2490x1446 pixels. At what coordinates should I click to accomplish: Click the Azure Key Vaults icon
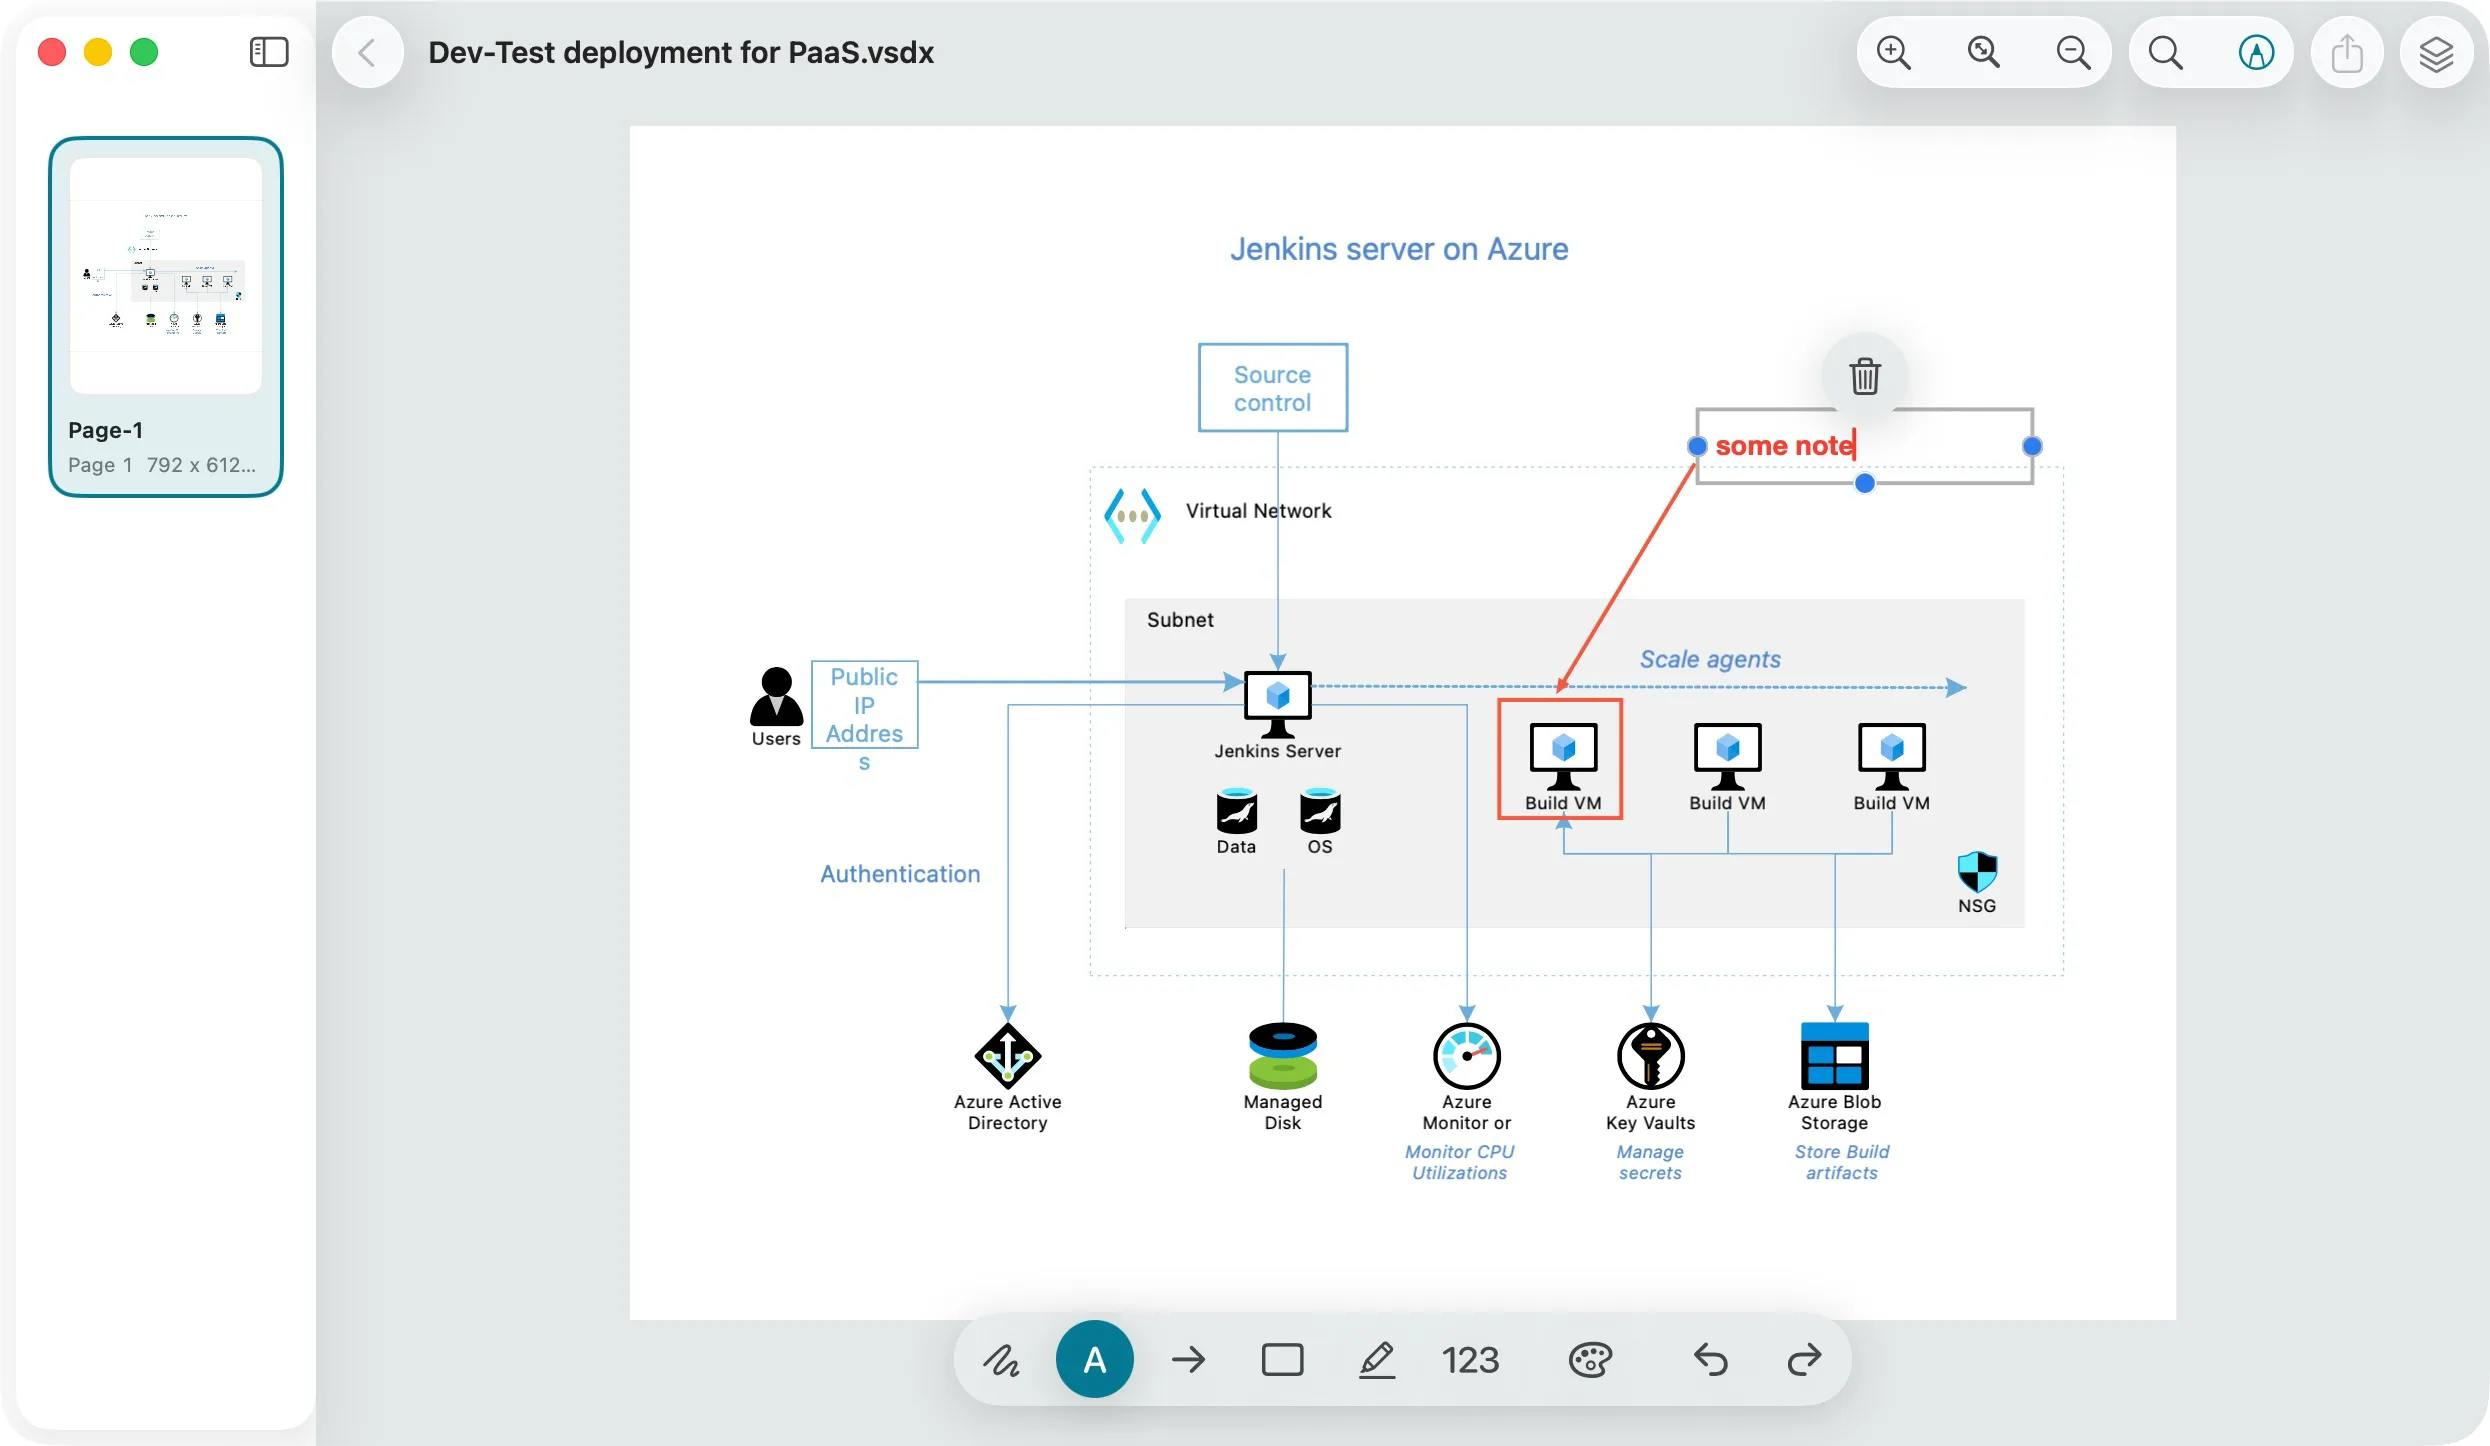pyautogui.click(x=1651, y=1056)
